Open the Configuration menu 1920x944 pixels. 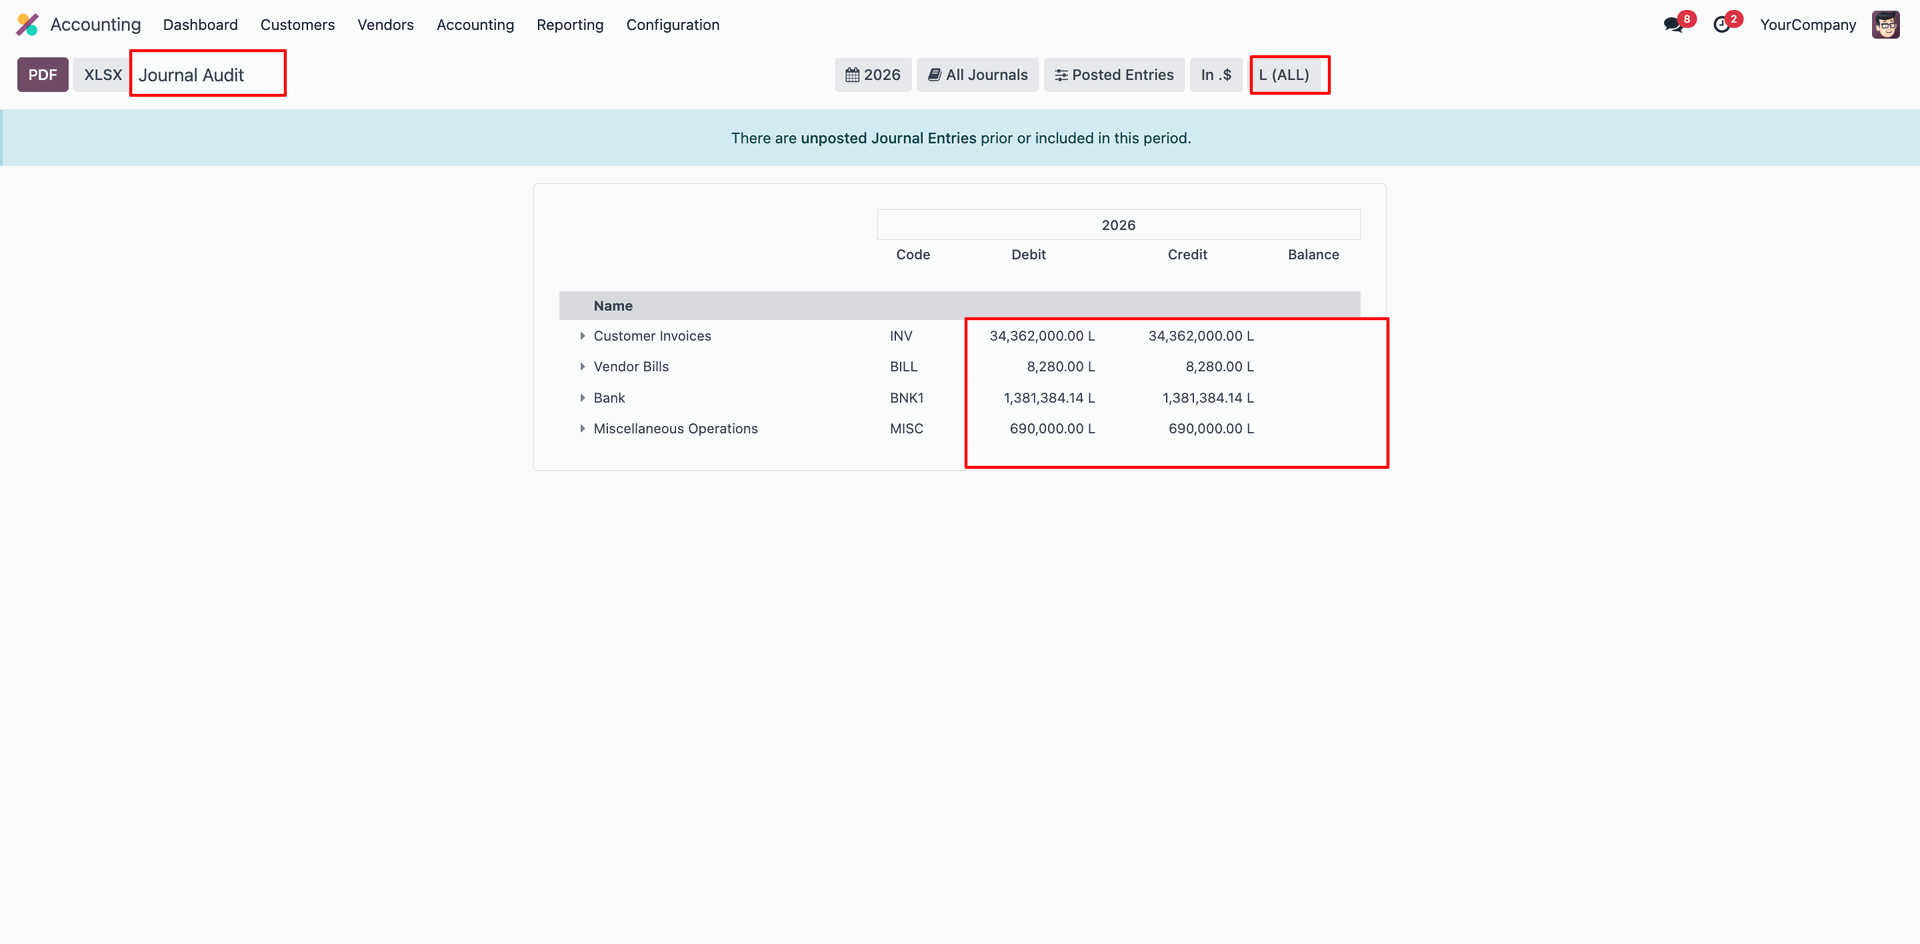pyautogui.click(x=672, y=25)
